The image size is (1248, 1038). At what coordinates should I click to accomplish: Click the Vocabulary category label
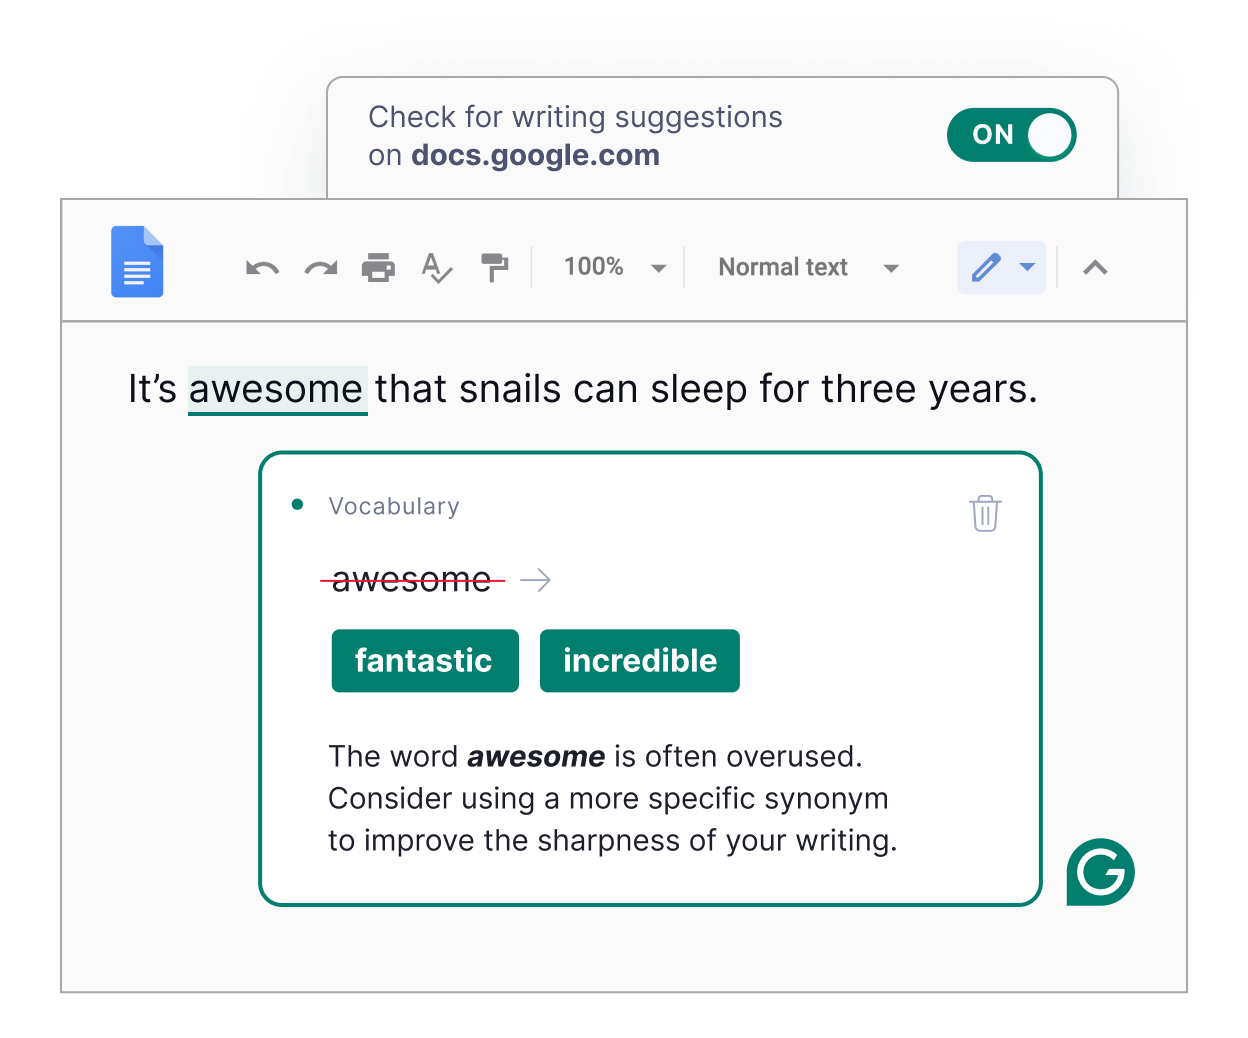[394, 506]
